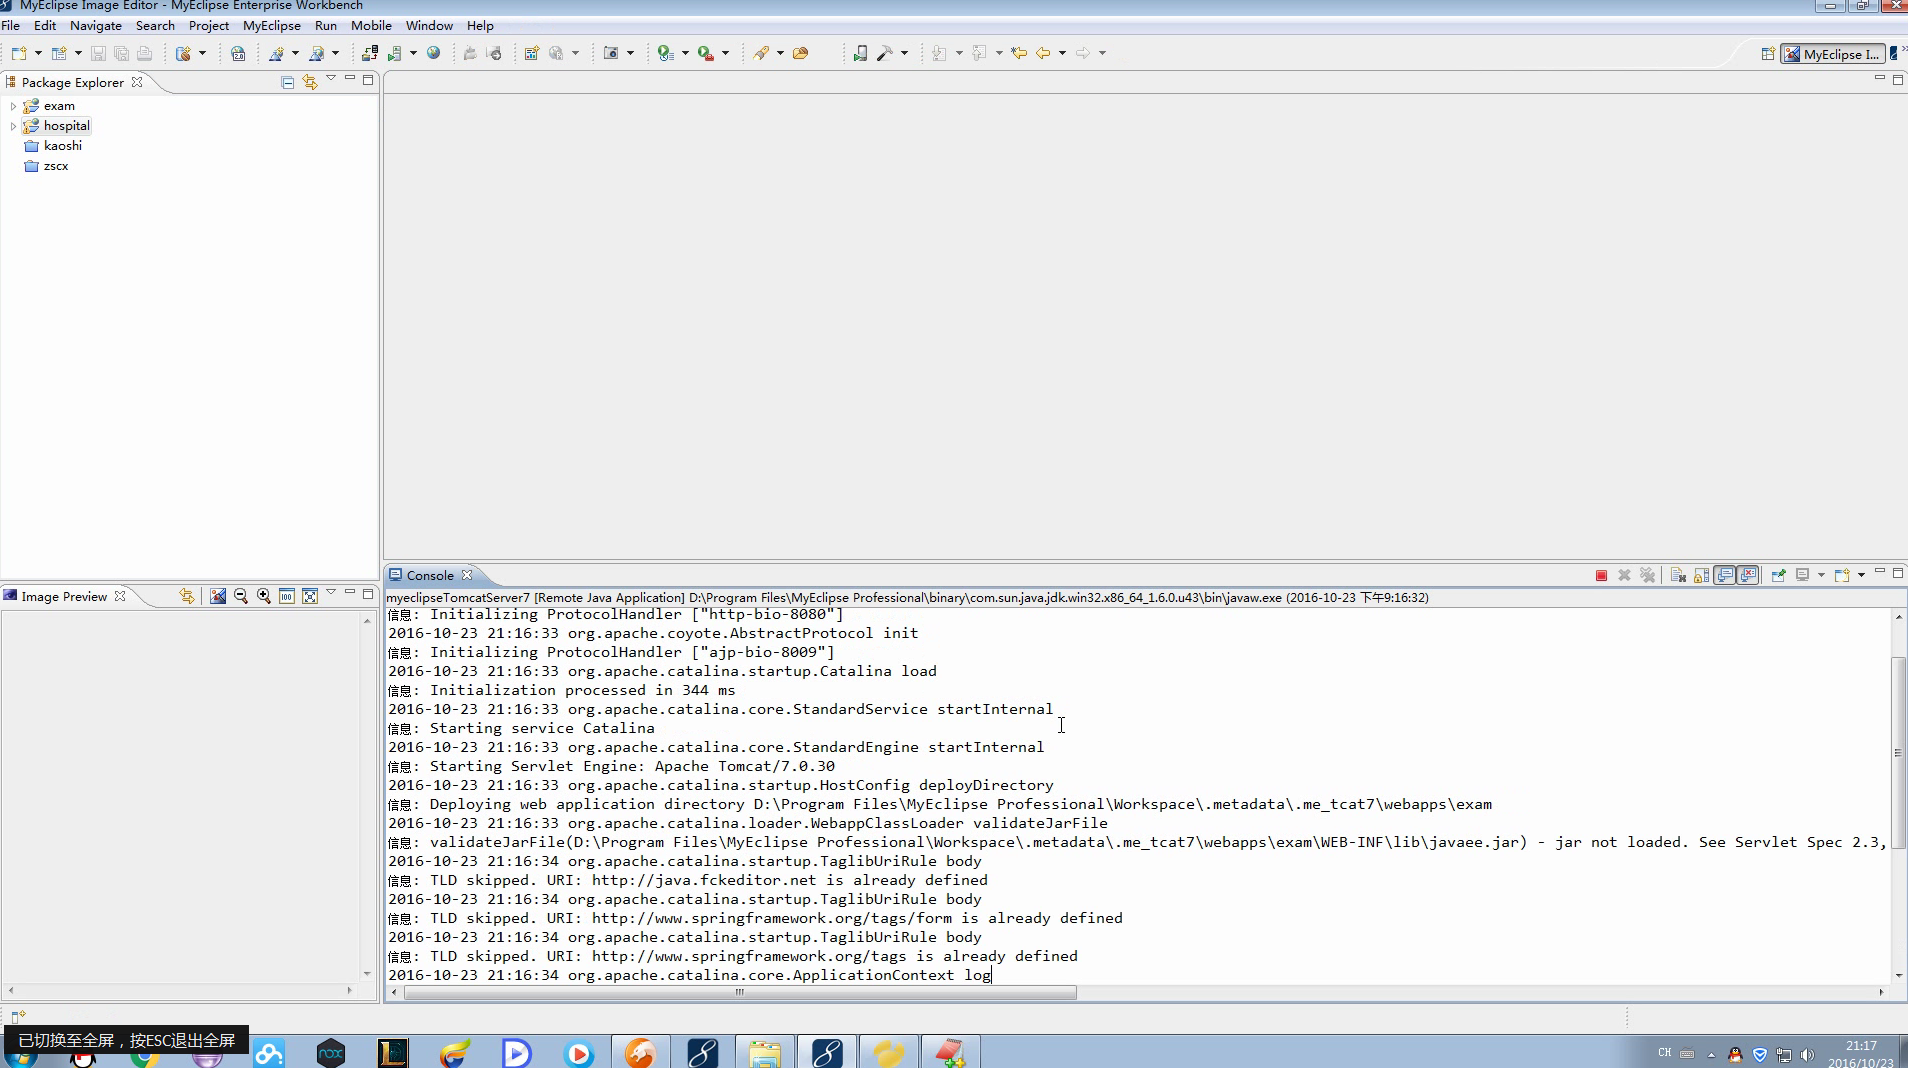The width and height of the screenshot is (1908, 1068).
Task: Open the Window menu
Action: 429,25
